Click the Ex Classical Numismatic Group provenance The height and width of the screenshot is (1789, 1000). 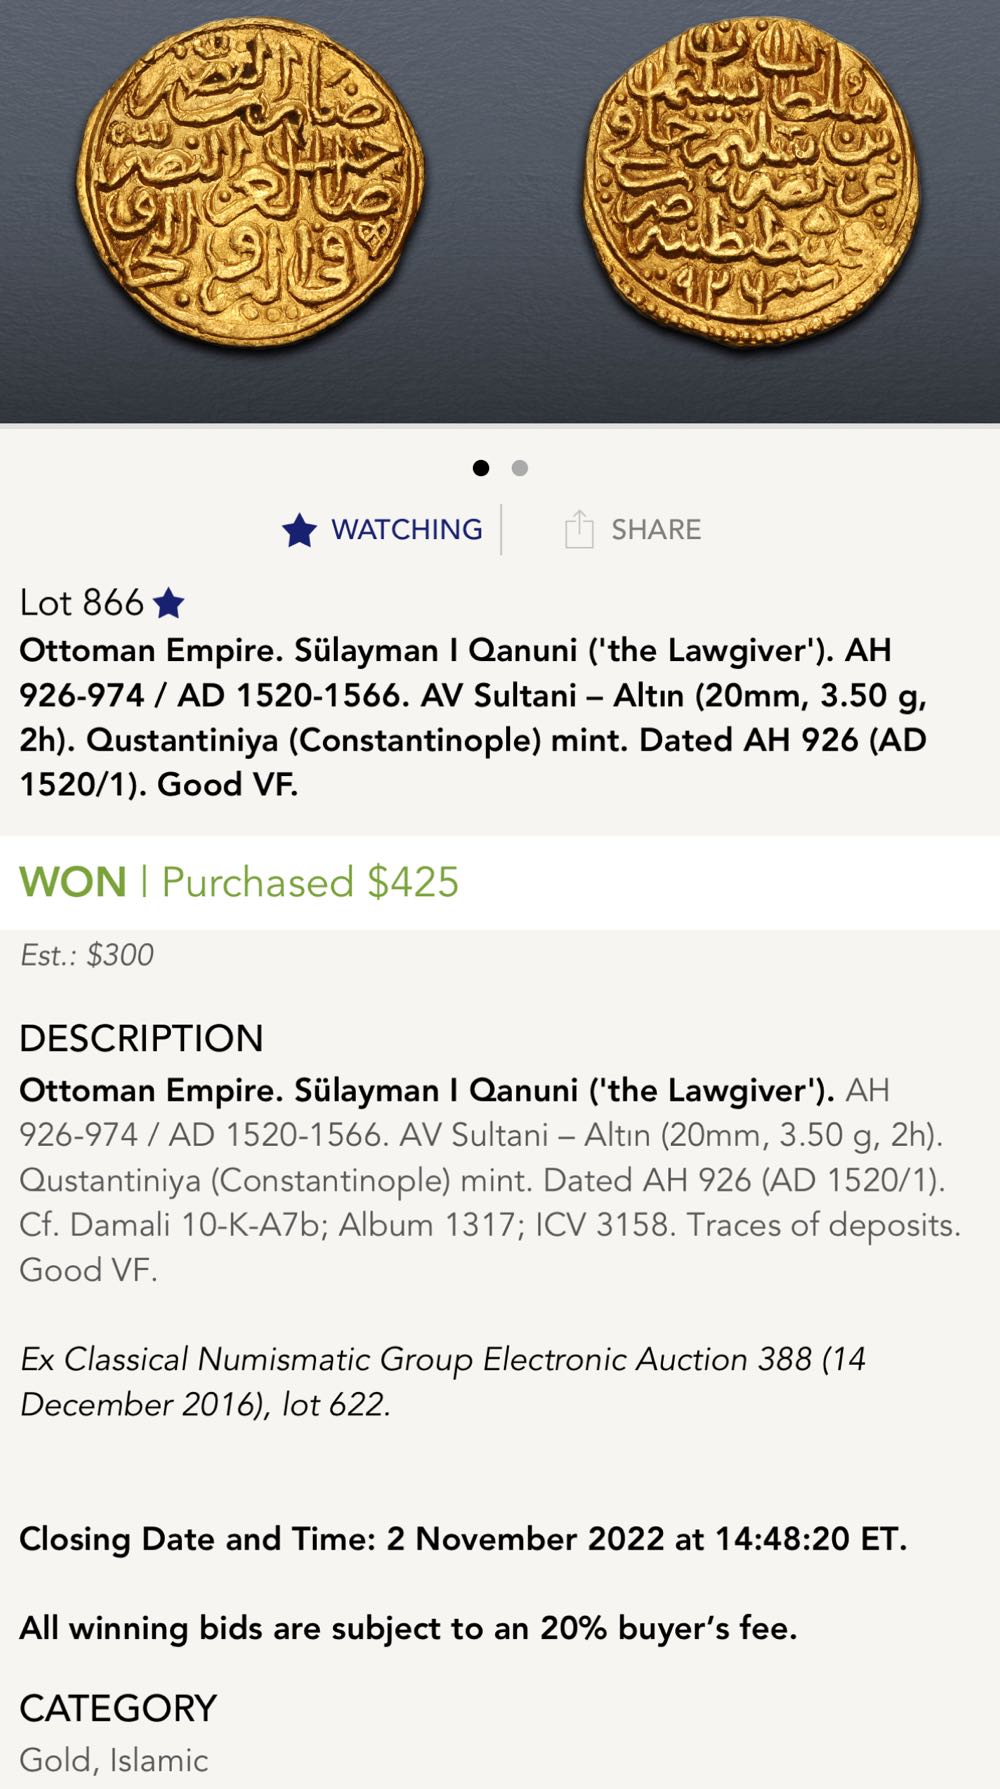(443, 1381)
